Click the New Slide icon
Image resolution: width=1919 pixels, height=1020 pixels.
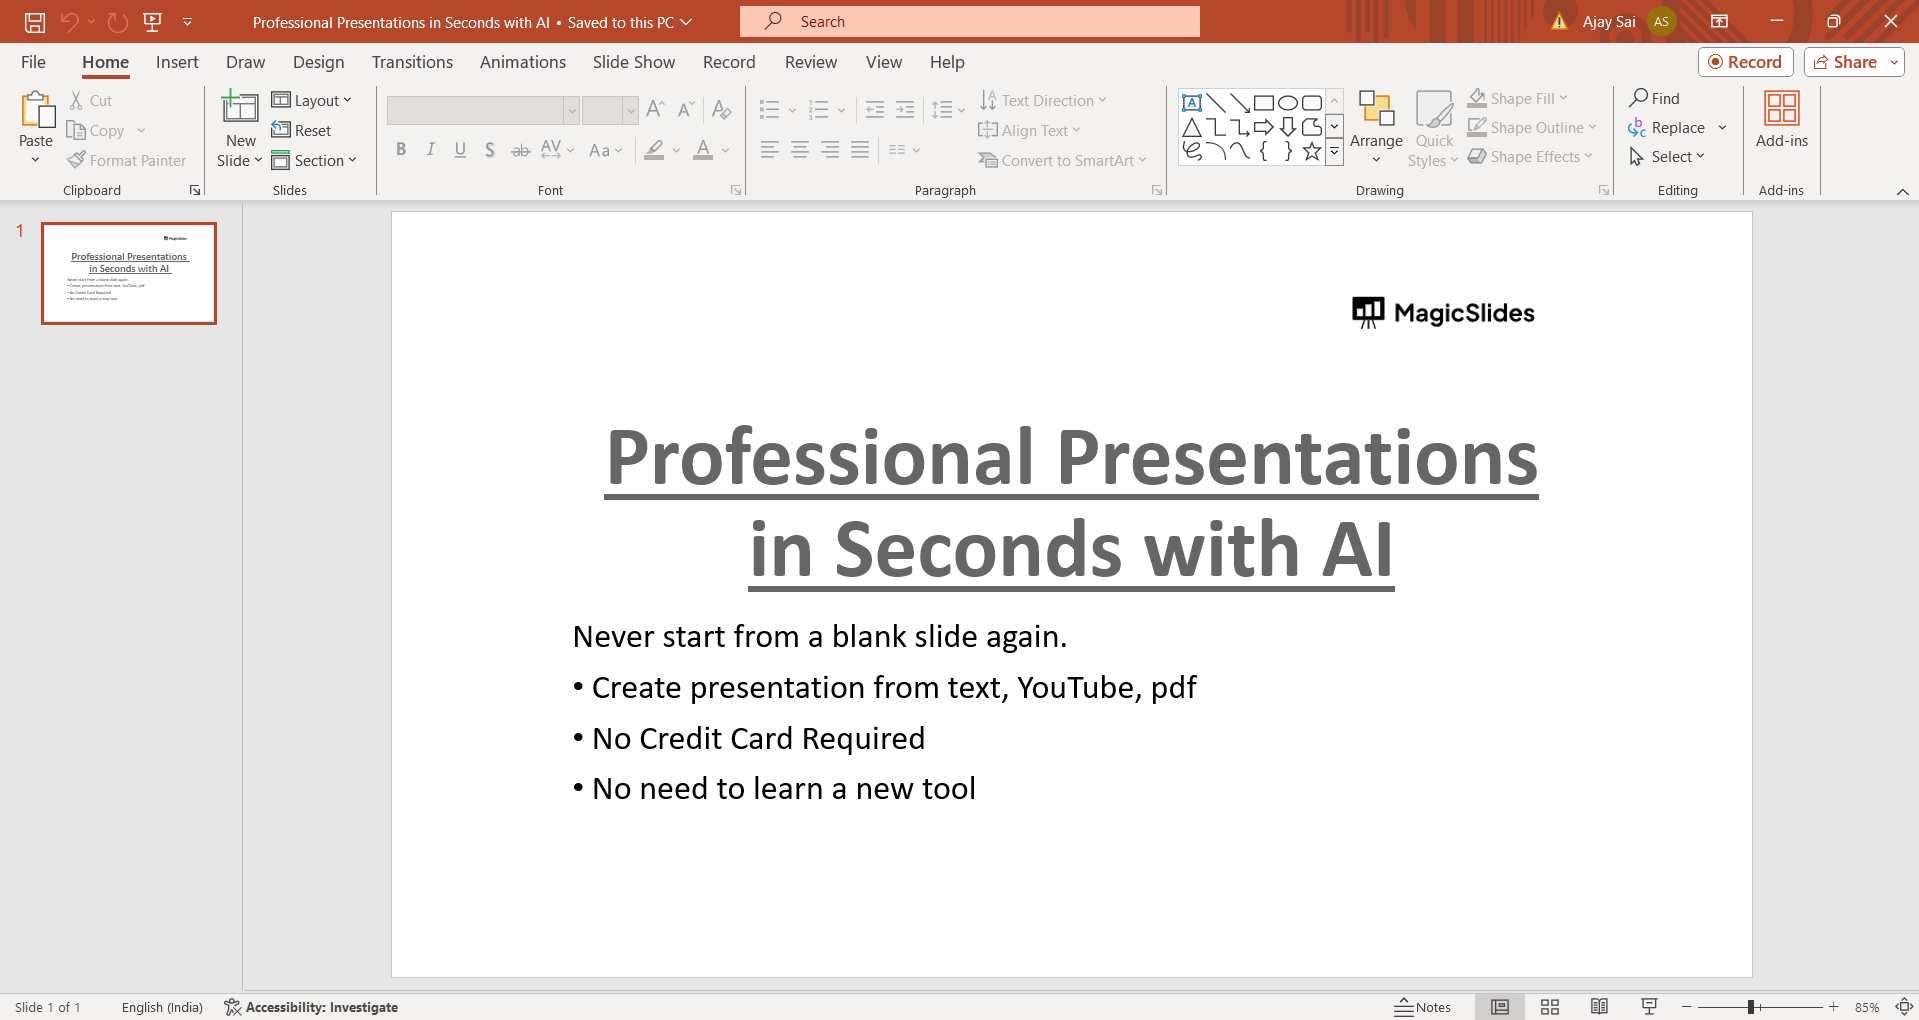click(x=240, y=108)
